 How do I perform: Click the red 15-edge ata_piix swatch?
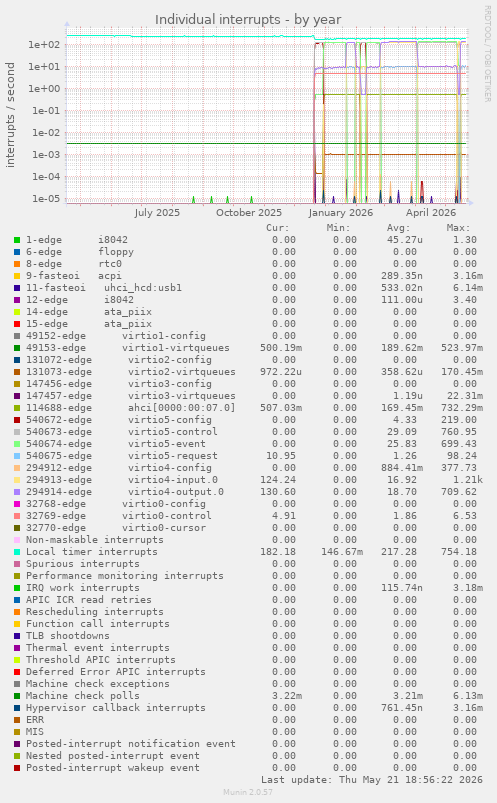17,324
